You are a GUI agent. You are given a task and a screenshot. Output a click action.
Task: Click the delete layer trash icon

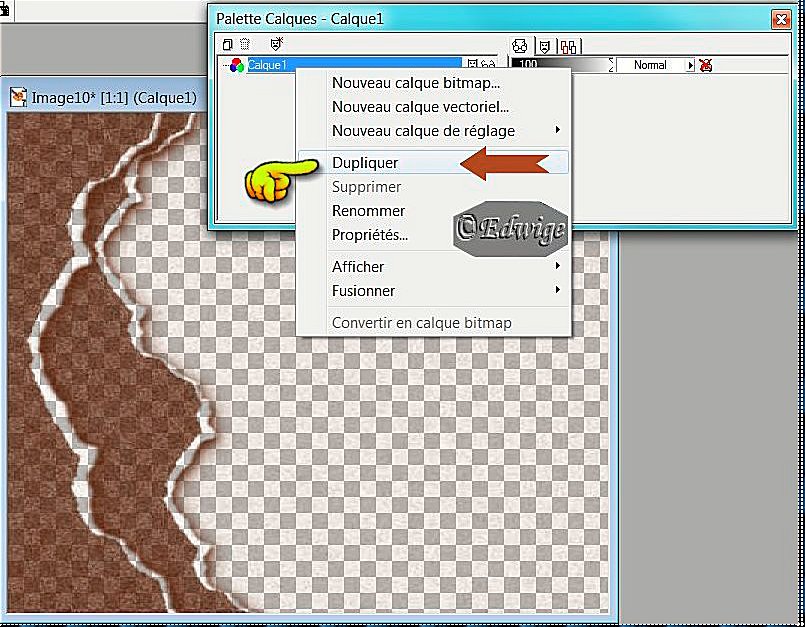point(245,44)
